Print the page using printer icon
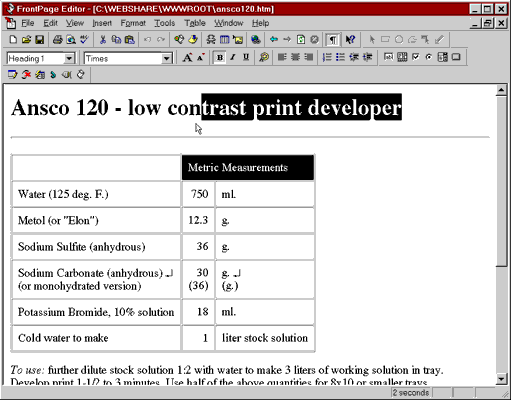The height and width of the screenshot is (400, 511). 57,40
